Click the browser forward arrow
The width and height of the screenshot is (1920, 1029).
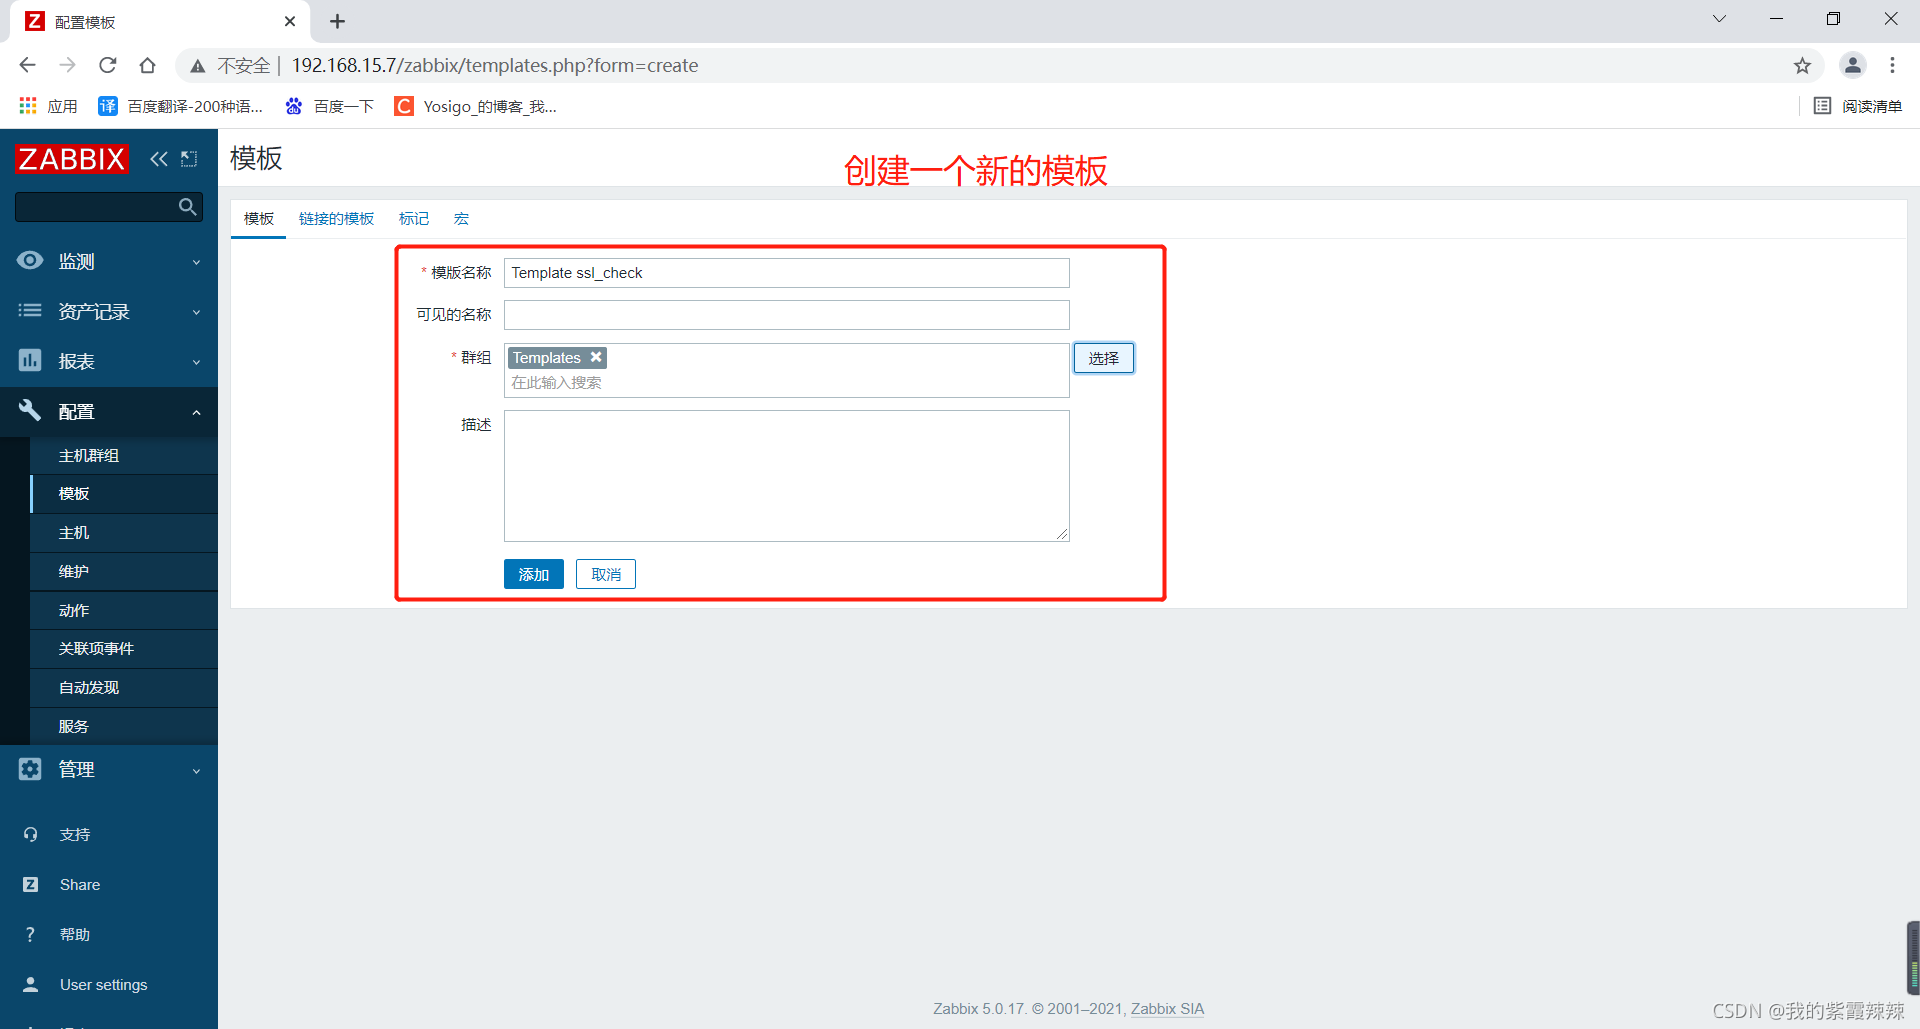click(68, 65)
